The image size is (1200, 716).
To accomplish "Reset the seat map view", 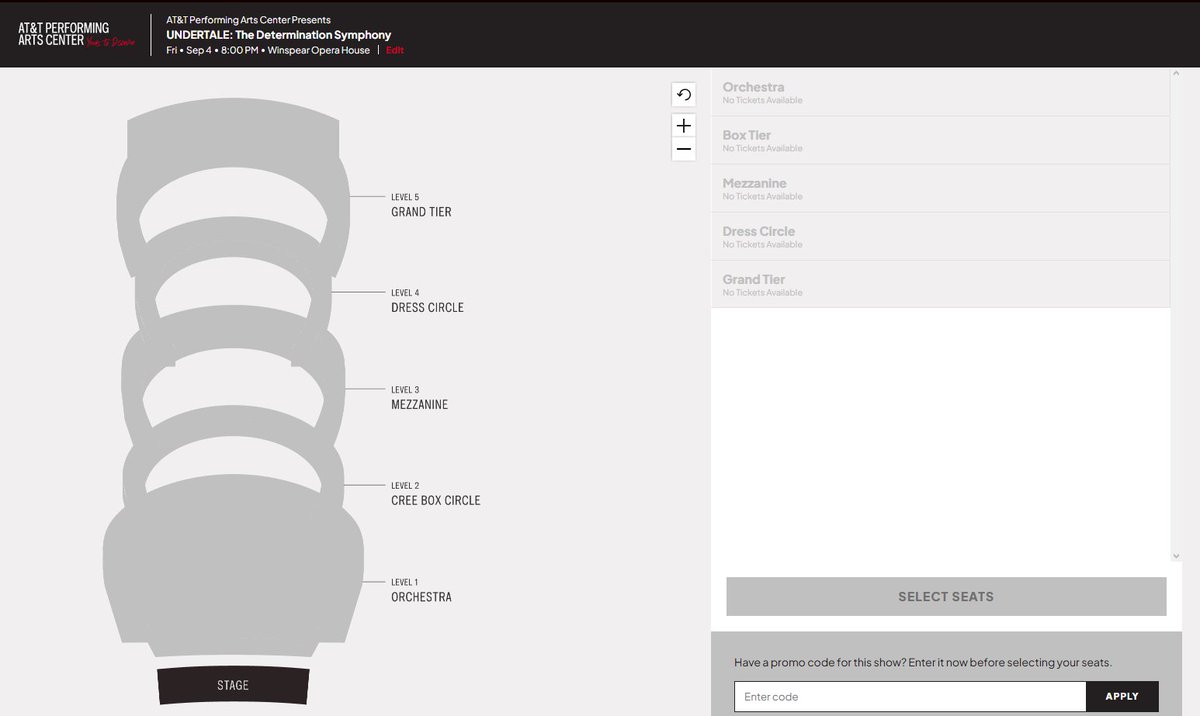I will pyautogui.click(x=684, y=95).
